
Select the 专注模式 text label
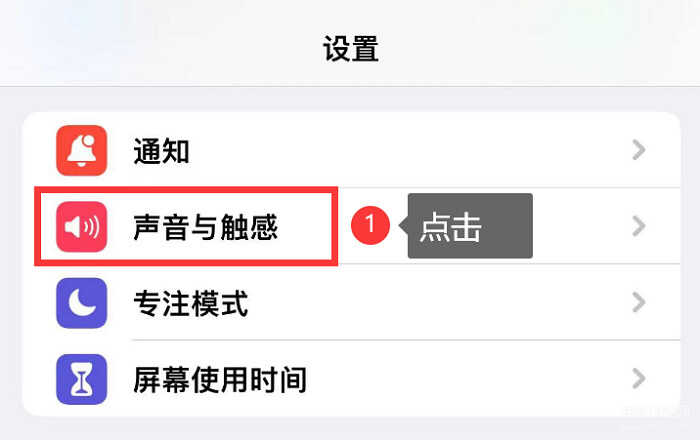coord(191,303)
